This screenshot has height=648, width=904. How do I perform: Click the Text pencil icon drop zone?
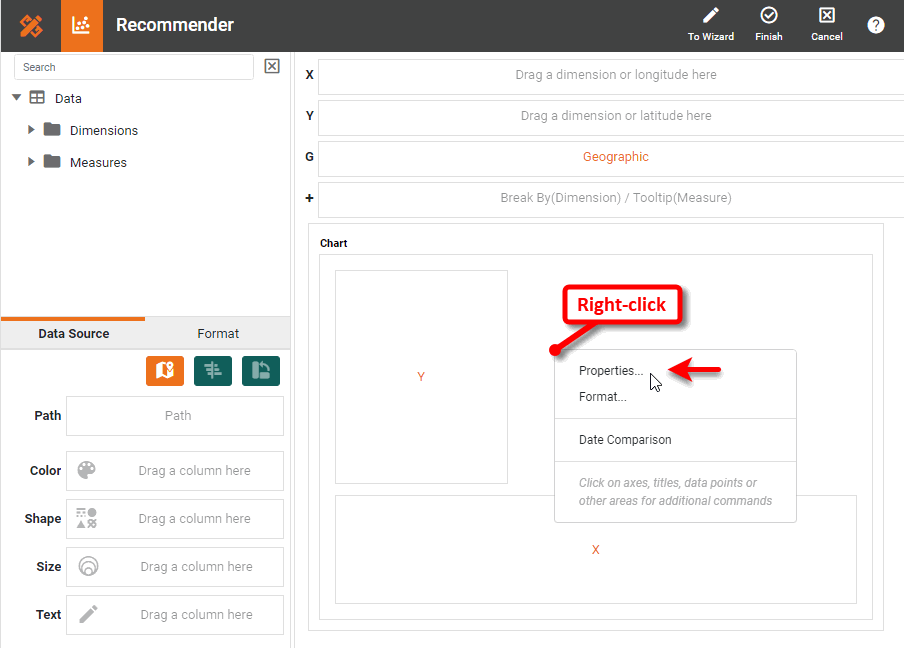(x=90, y=614)
